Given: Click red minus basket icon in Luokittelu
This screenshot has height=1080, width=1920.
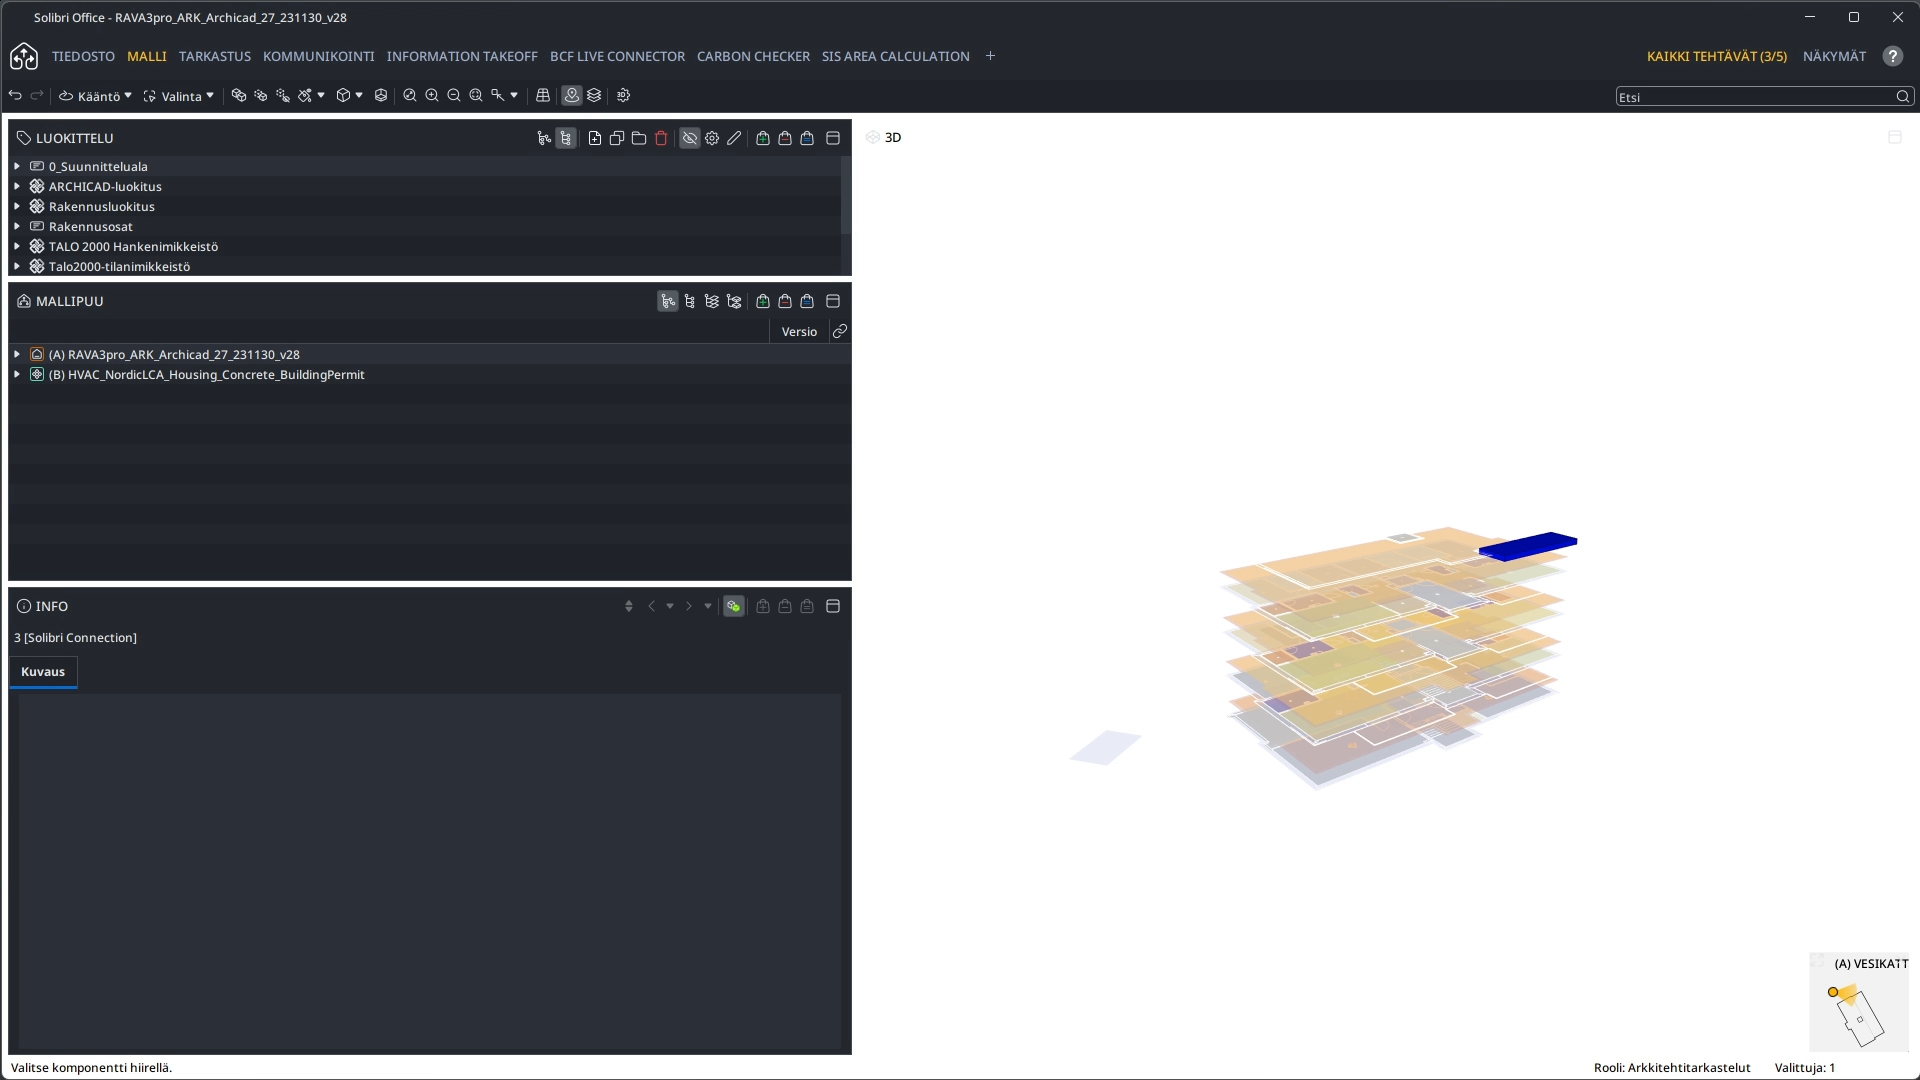Looking at the screenshot, I should click(x=785, y=139).
